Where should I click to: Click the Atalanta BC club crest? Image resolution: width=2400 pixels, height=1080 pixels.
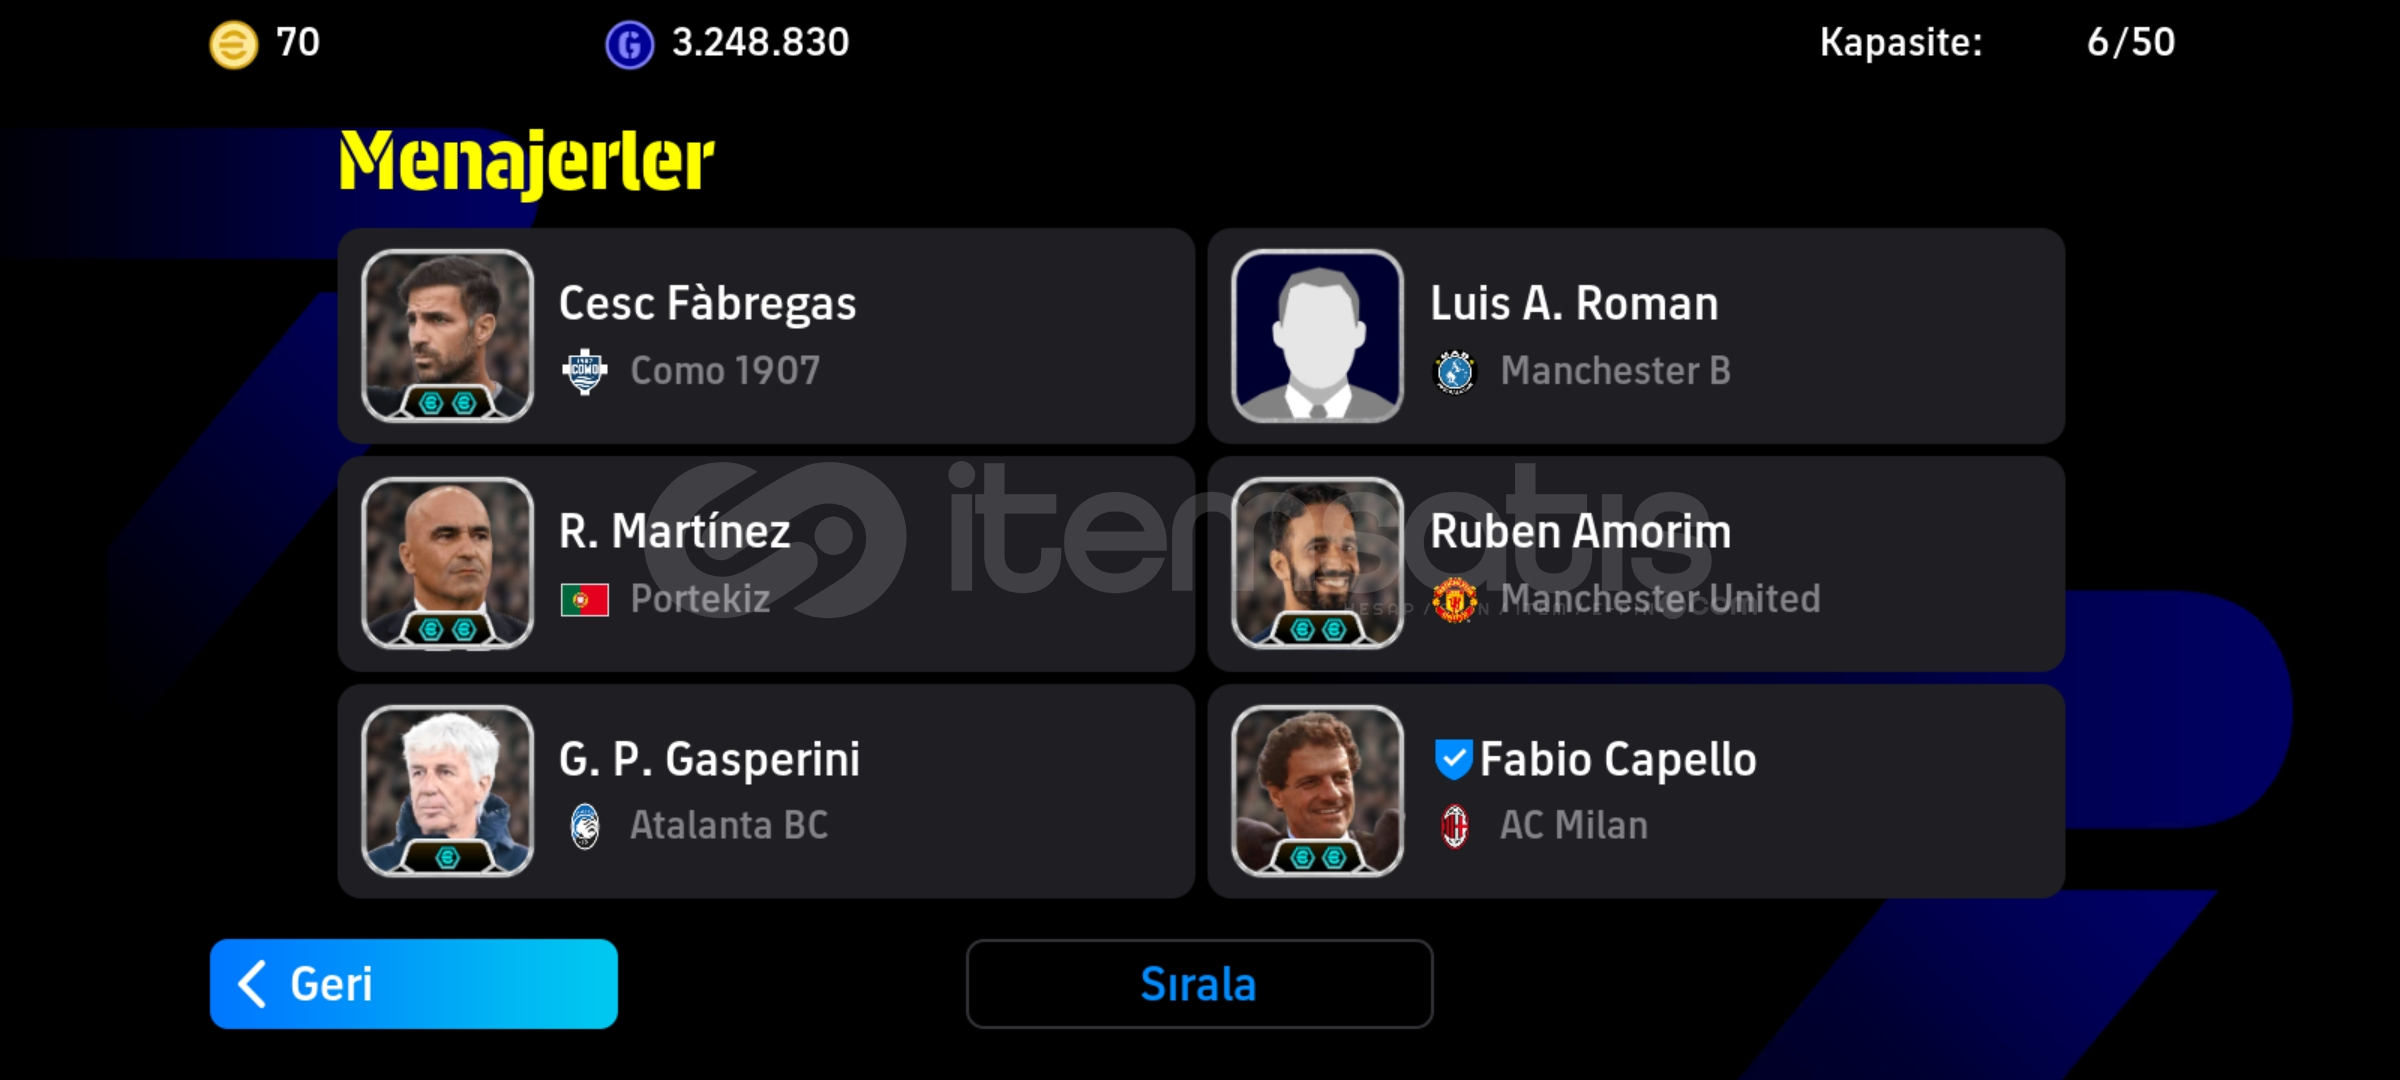point(585,827)
